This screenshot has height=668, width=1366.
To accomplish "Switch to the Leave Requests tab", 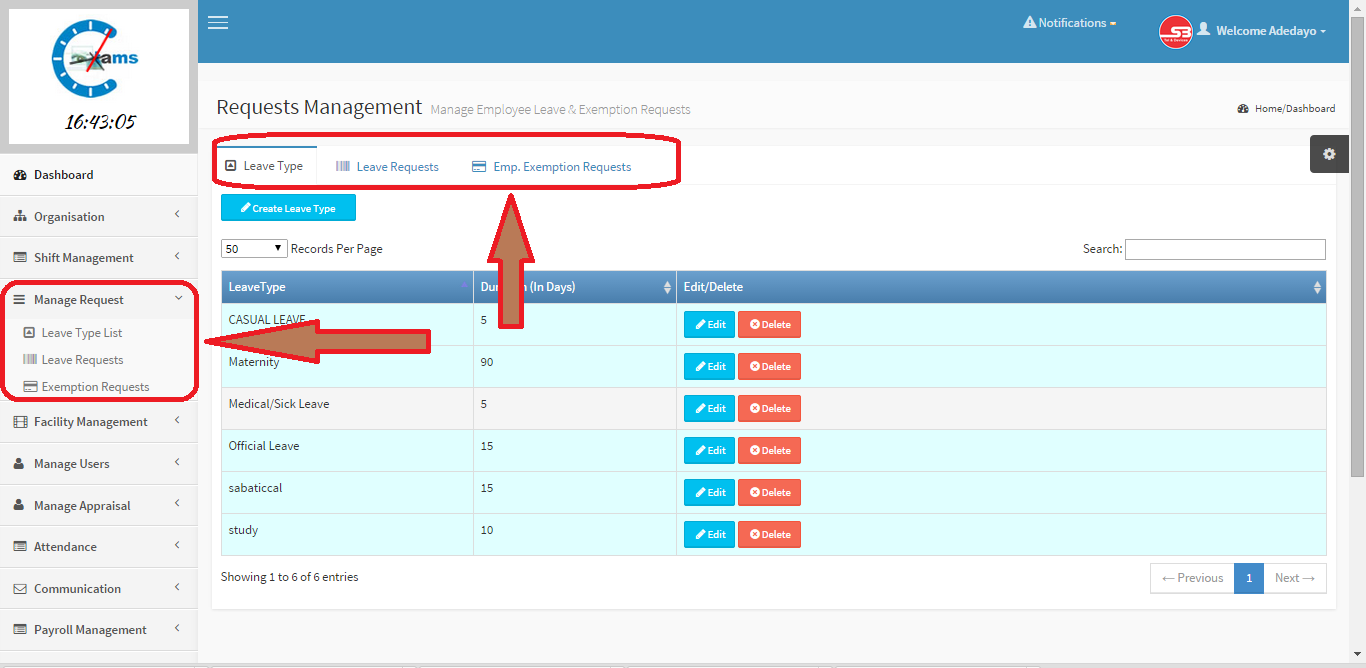I will pos(387,167).
